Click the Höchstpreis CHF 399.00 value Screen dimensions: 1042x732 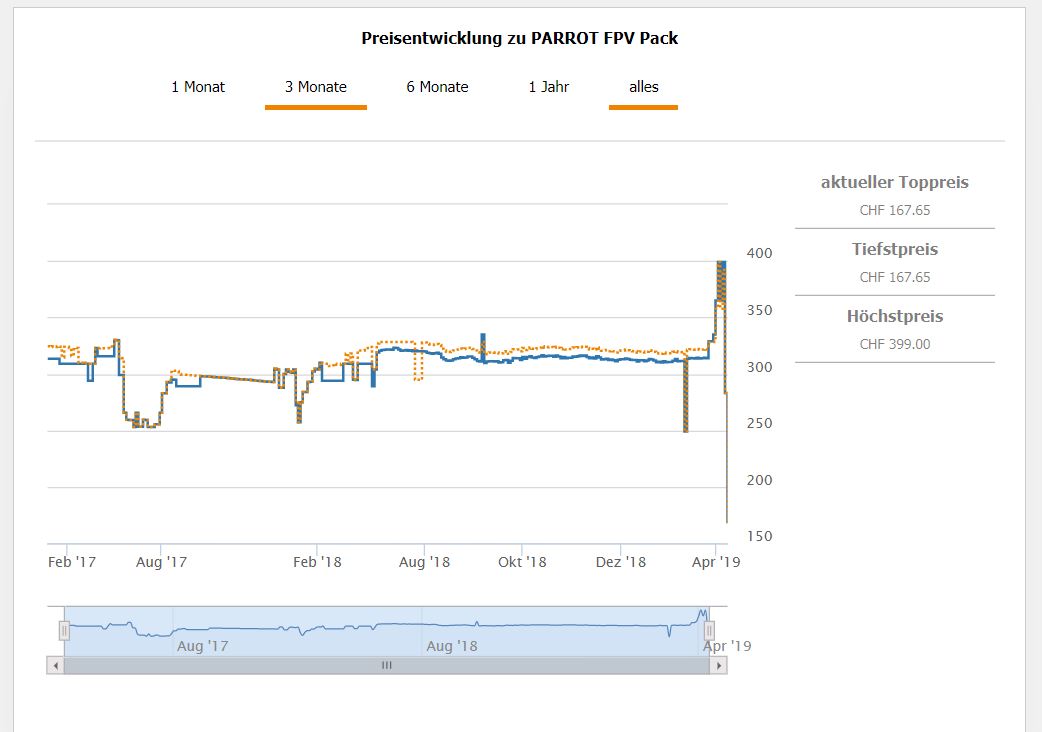pos(894,344)
